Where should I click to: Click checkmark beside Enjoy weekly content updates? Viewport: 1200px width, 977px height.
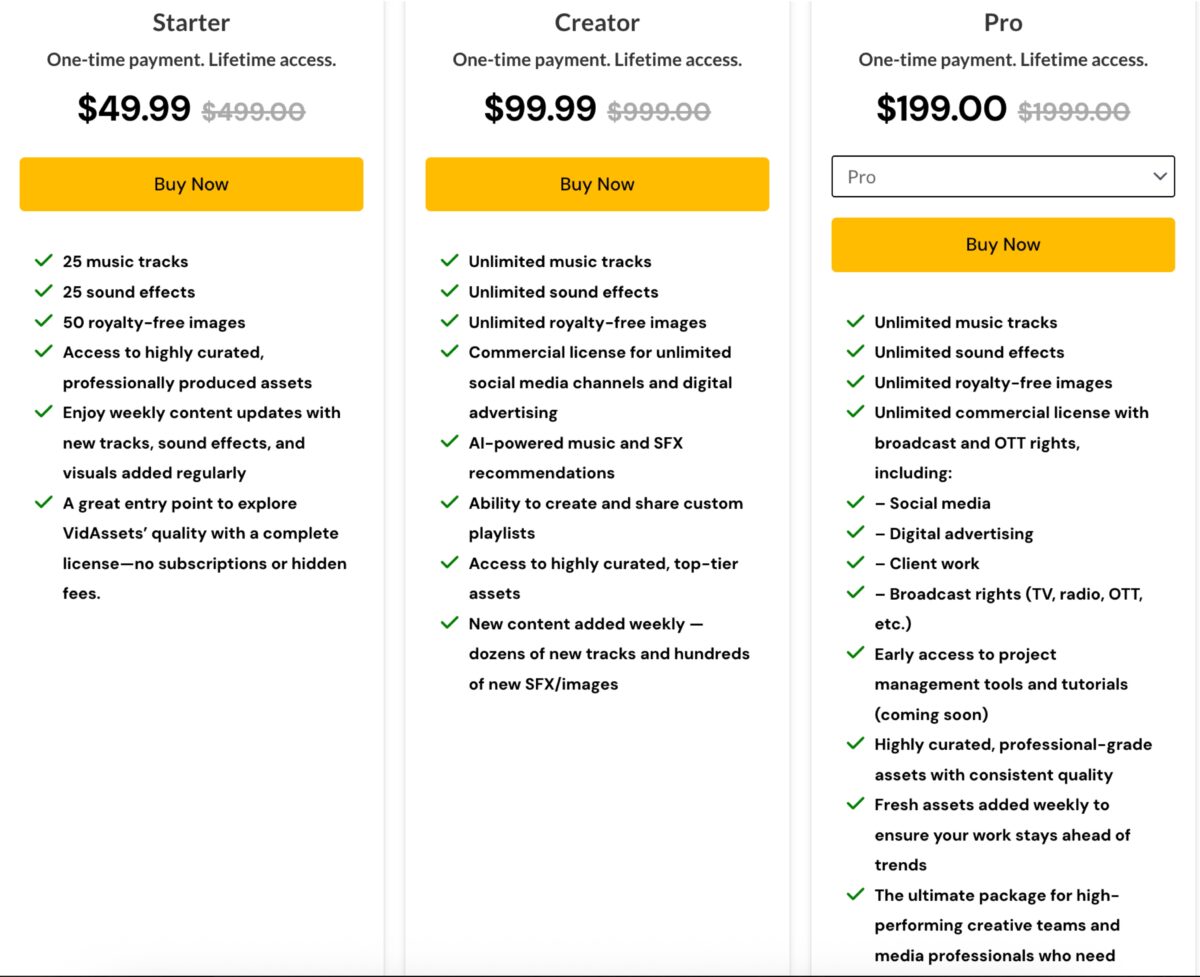43,411
